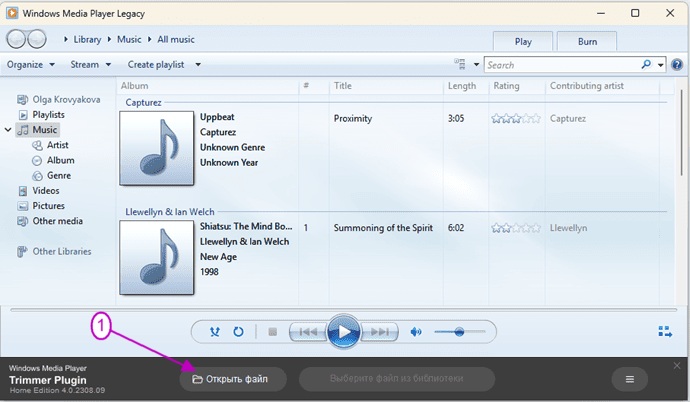Click in the Search field
690x402 pixels.
click(x=562, y=65)
